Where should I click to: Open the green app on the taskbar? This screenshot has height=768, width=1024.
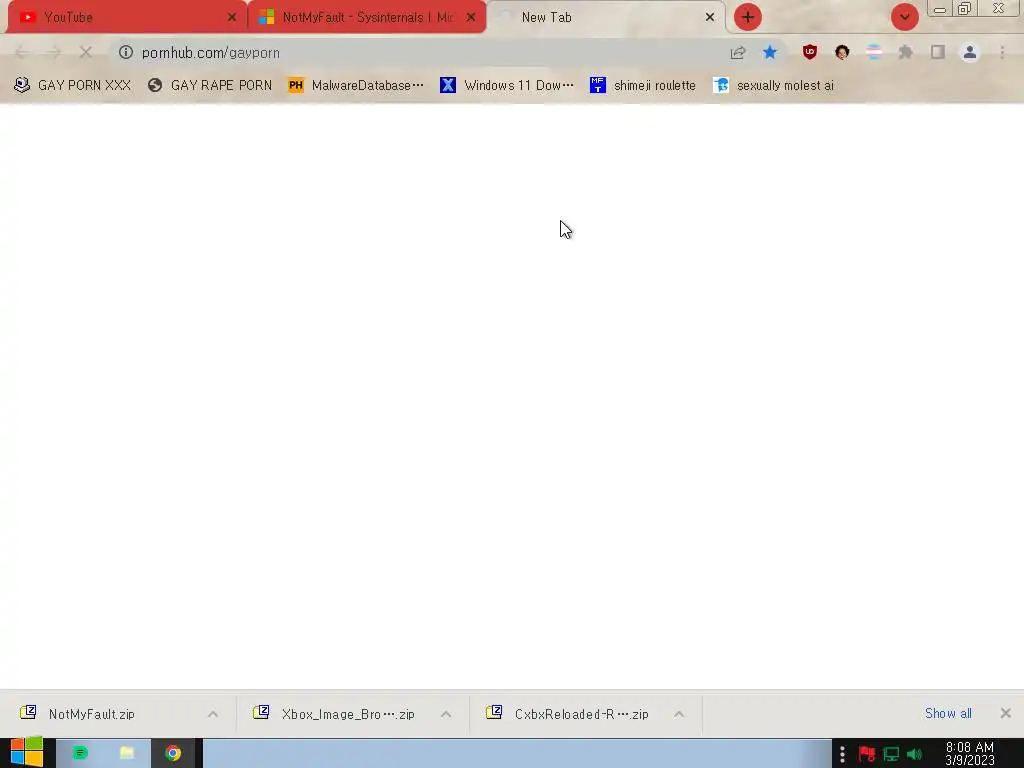coord(80,753)
